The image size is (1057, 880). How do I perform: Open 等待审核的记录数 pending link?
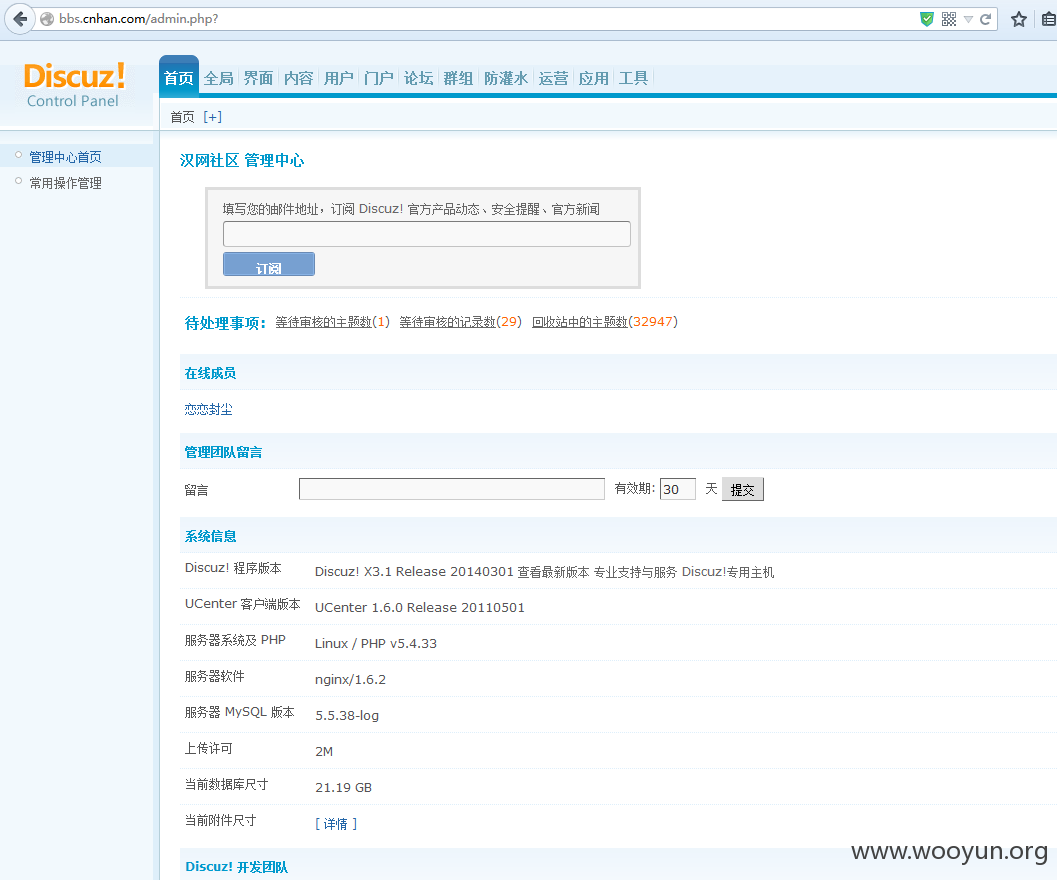(x=448, y=322)
